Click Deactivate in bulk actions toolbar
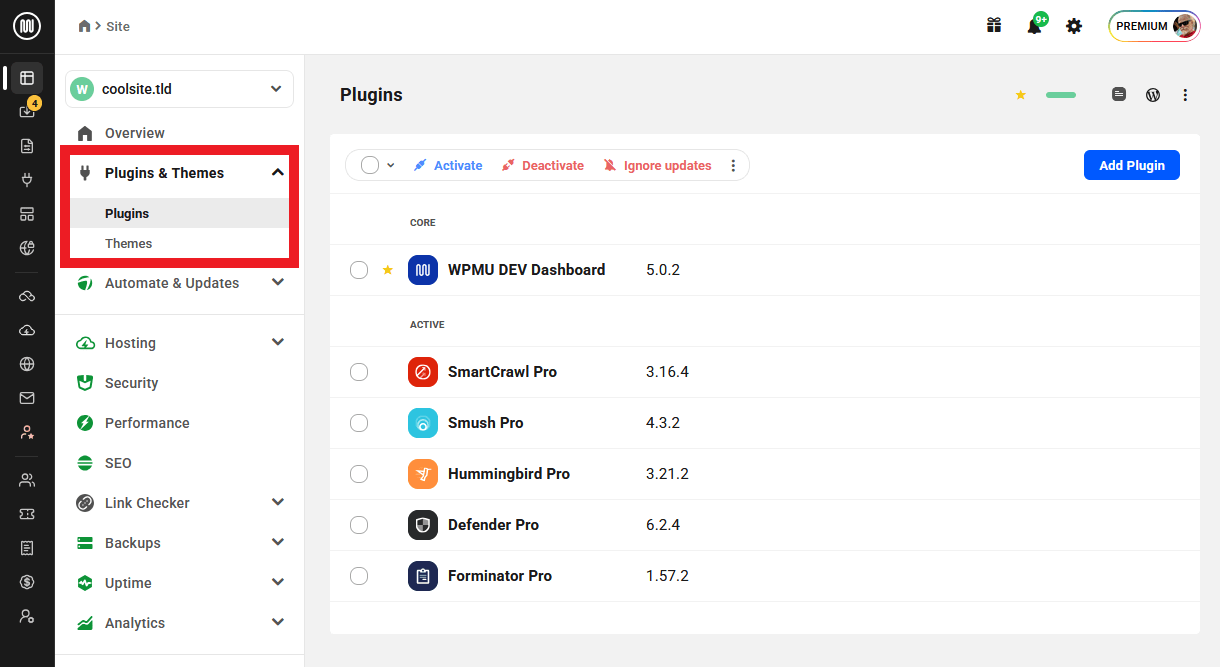Viewport: 1220px width, 667px height. (x=543, y=166)
